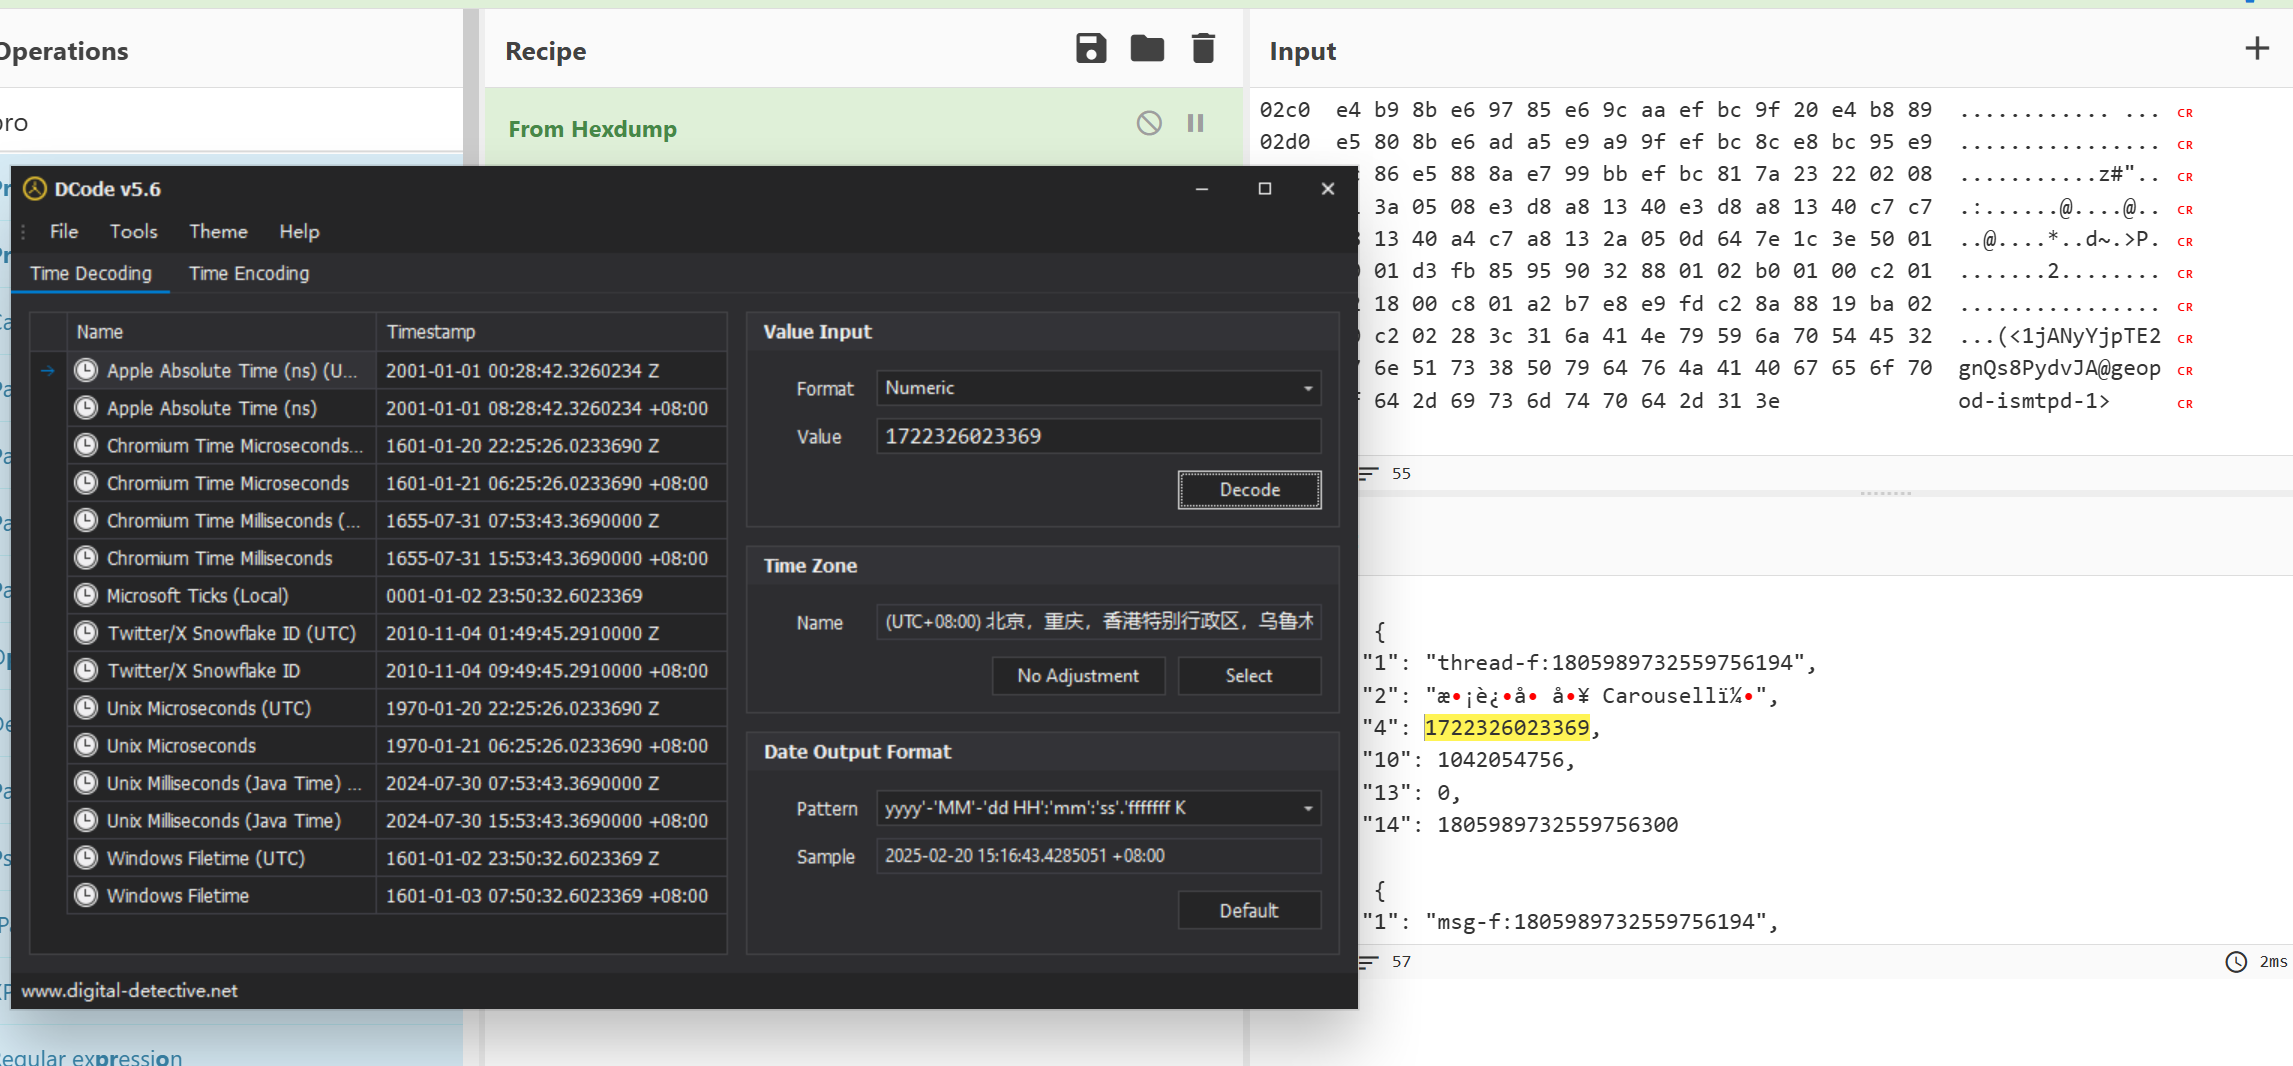The width and height of the screenshot is (2293, 1066).
Task: Click the input line count icon
Action: point(1368,473)
